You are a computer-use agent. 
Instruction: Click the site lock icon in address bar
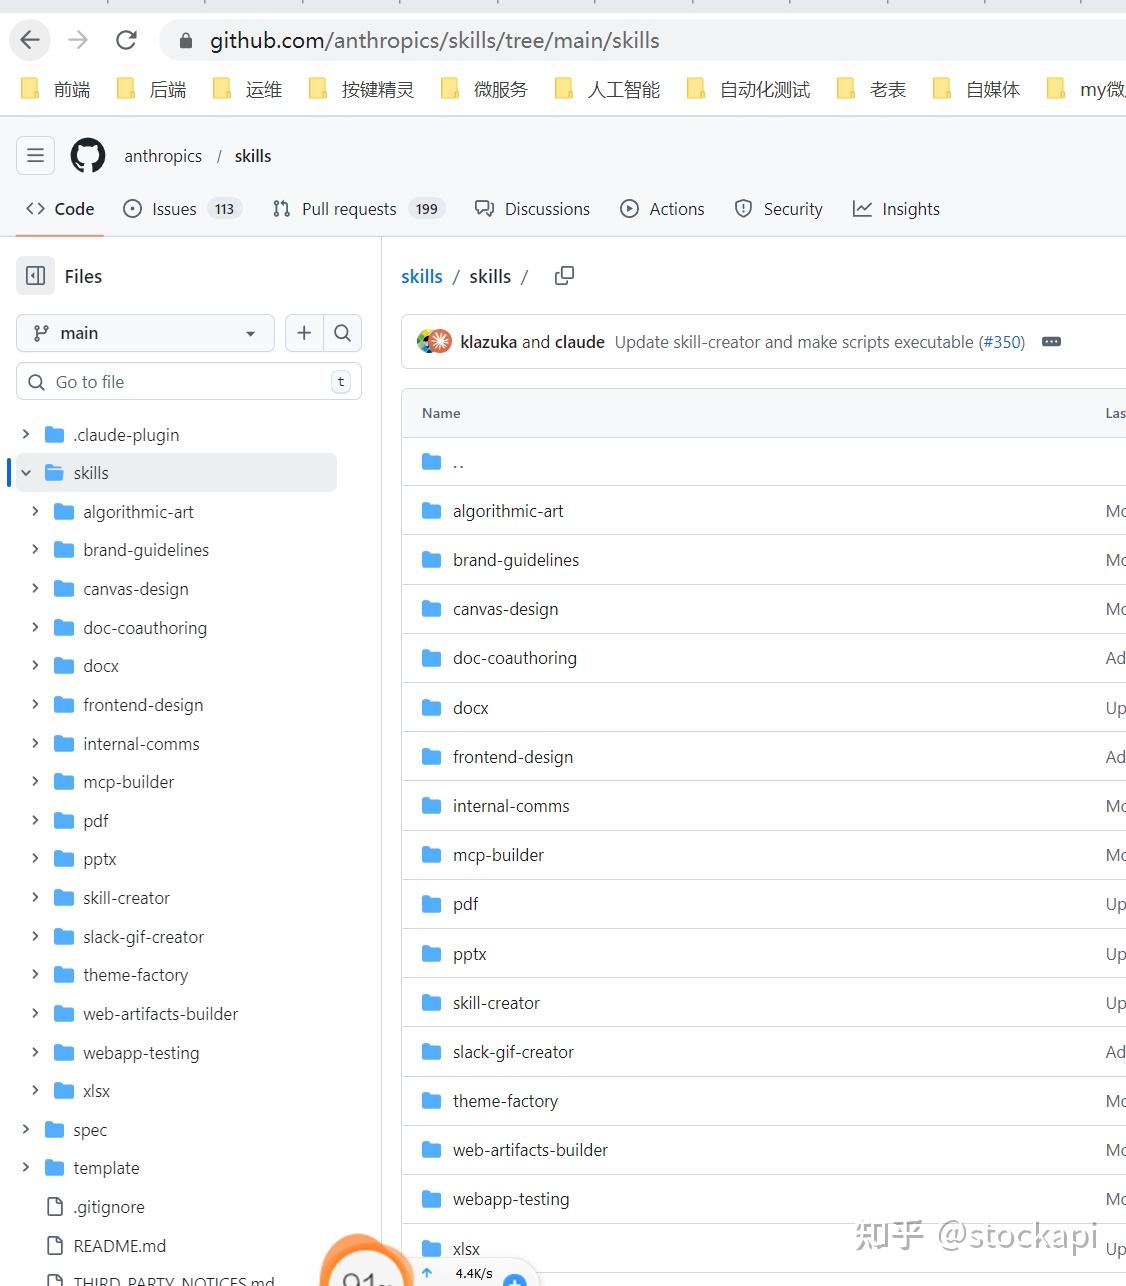coord(185,41)
